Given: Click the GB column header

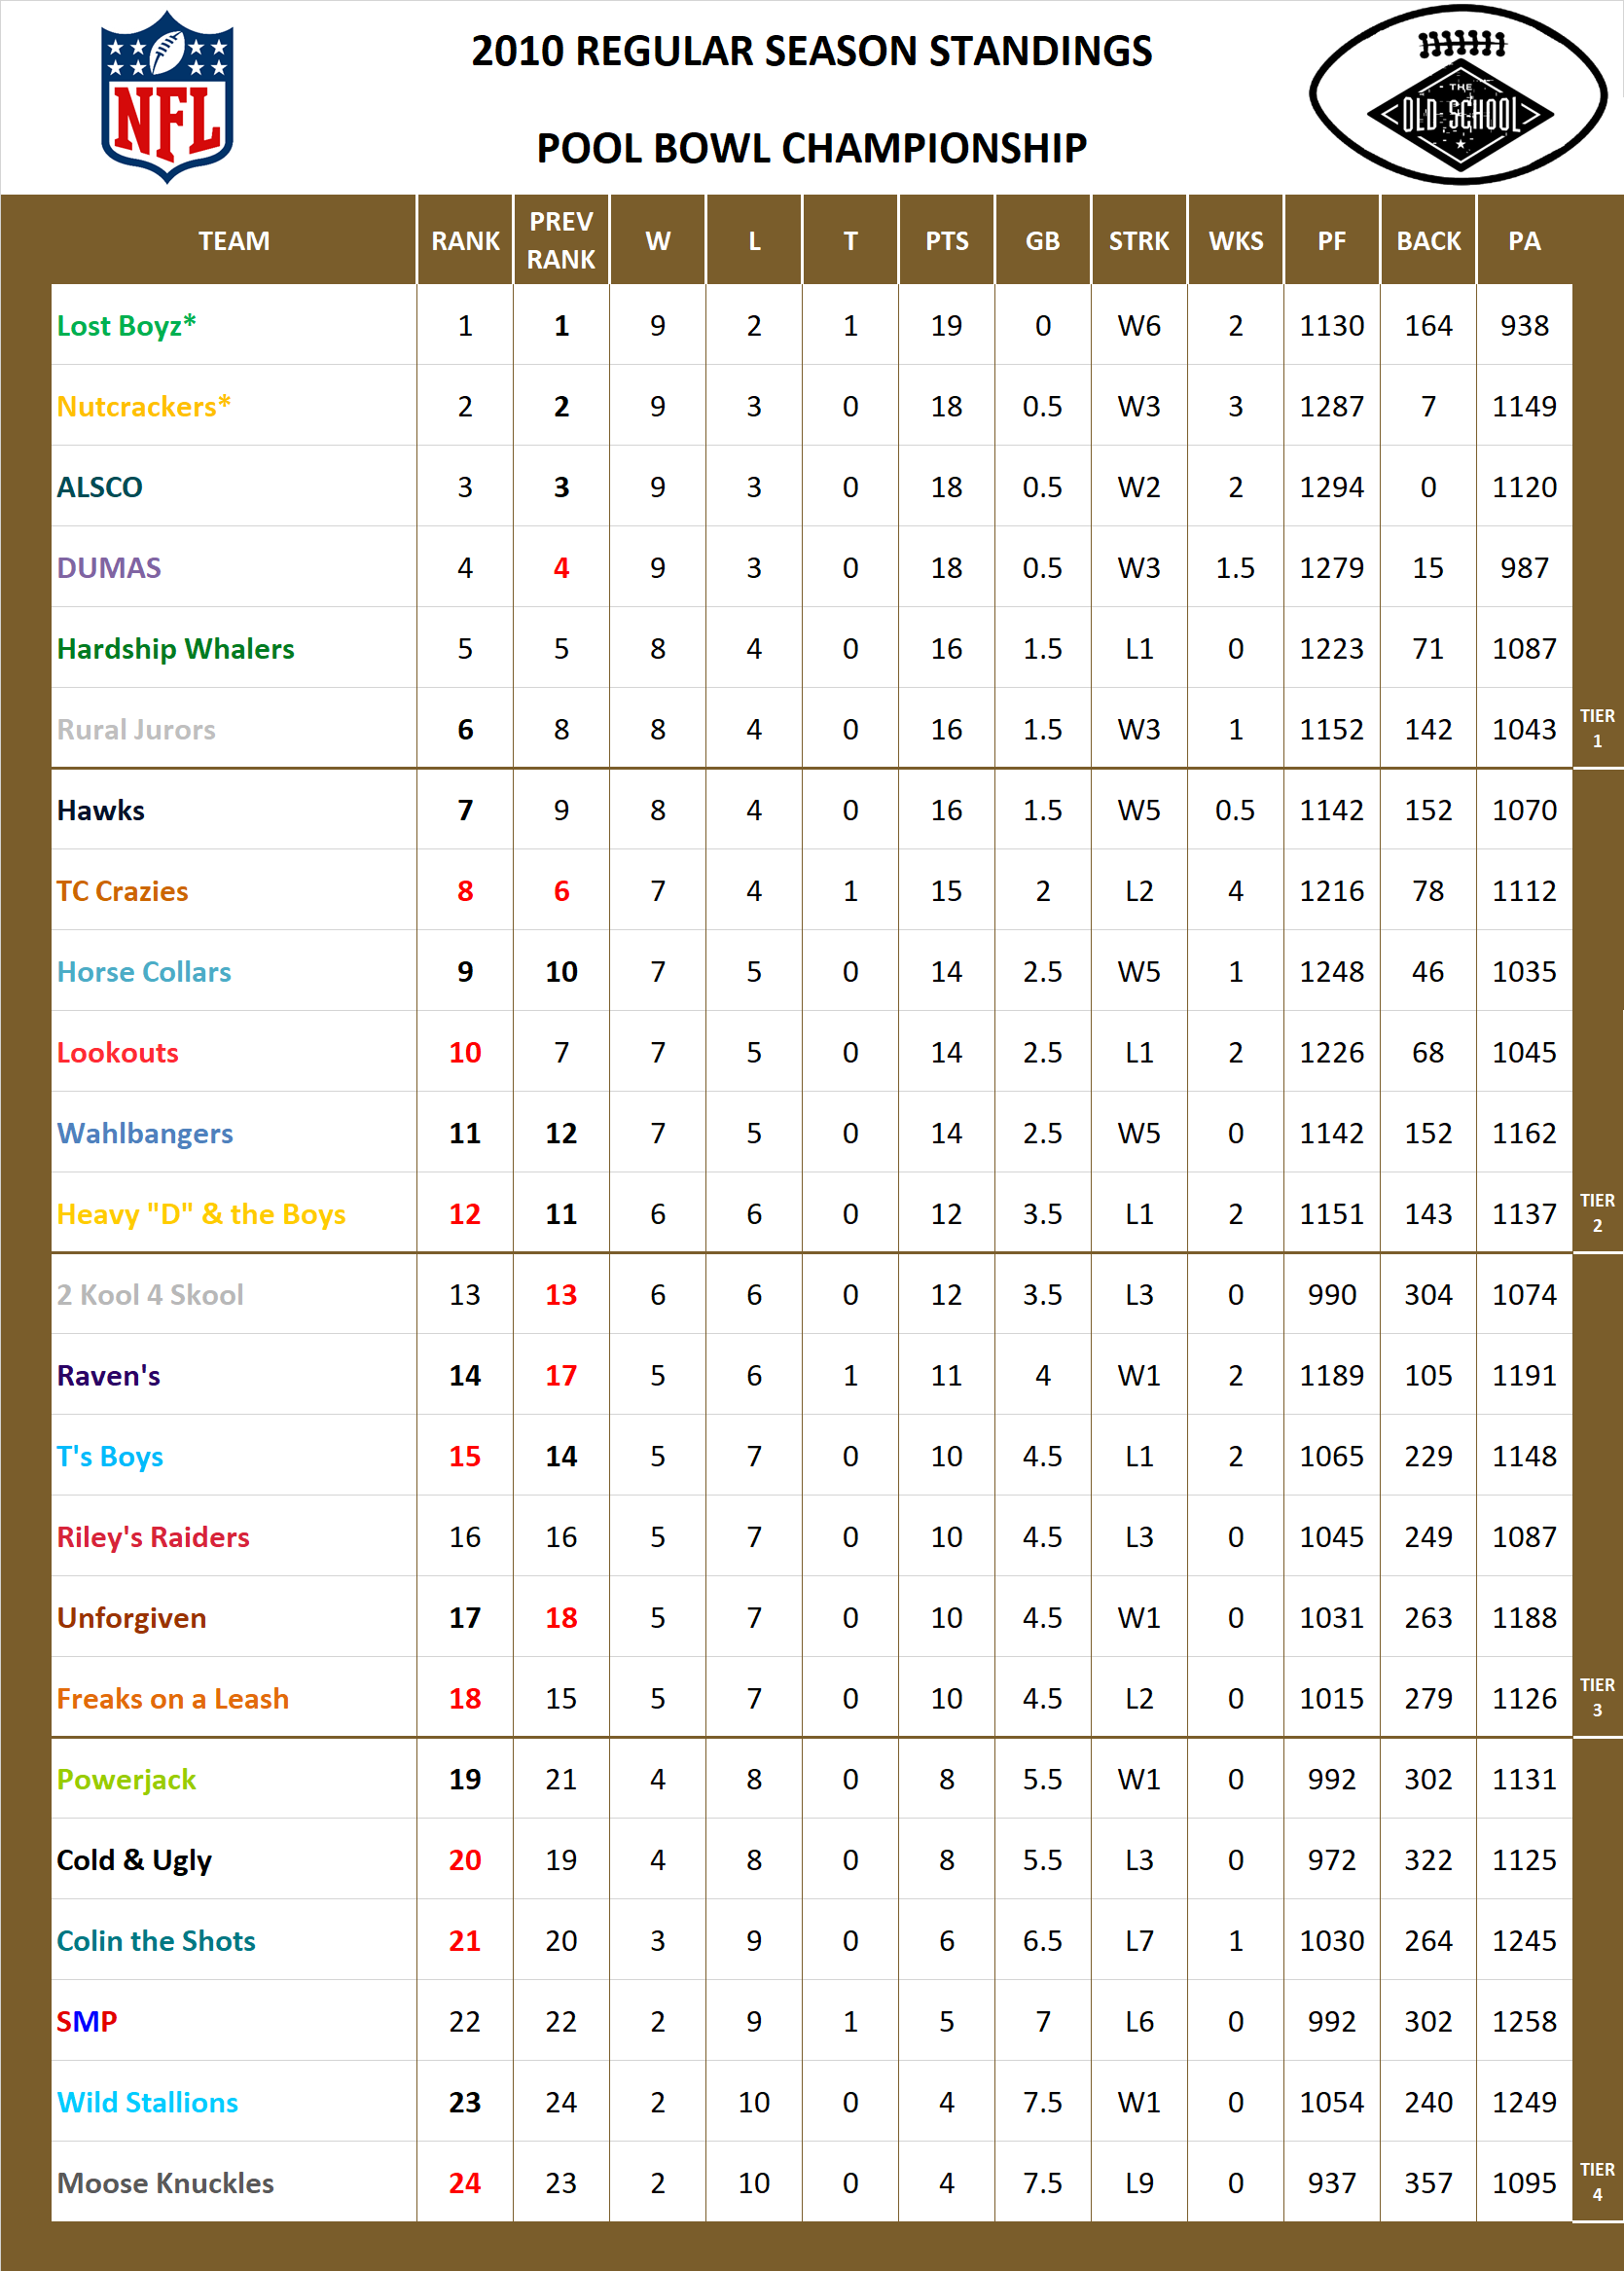Looking at the screenshot, I should click(1043, 240).
